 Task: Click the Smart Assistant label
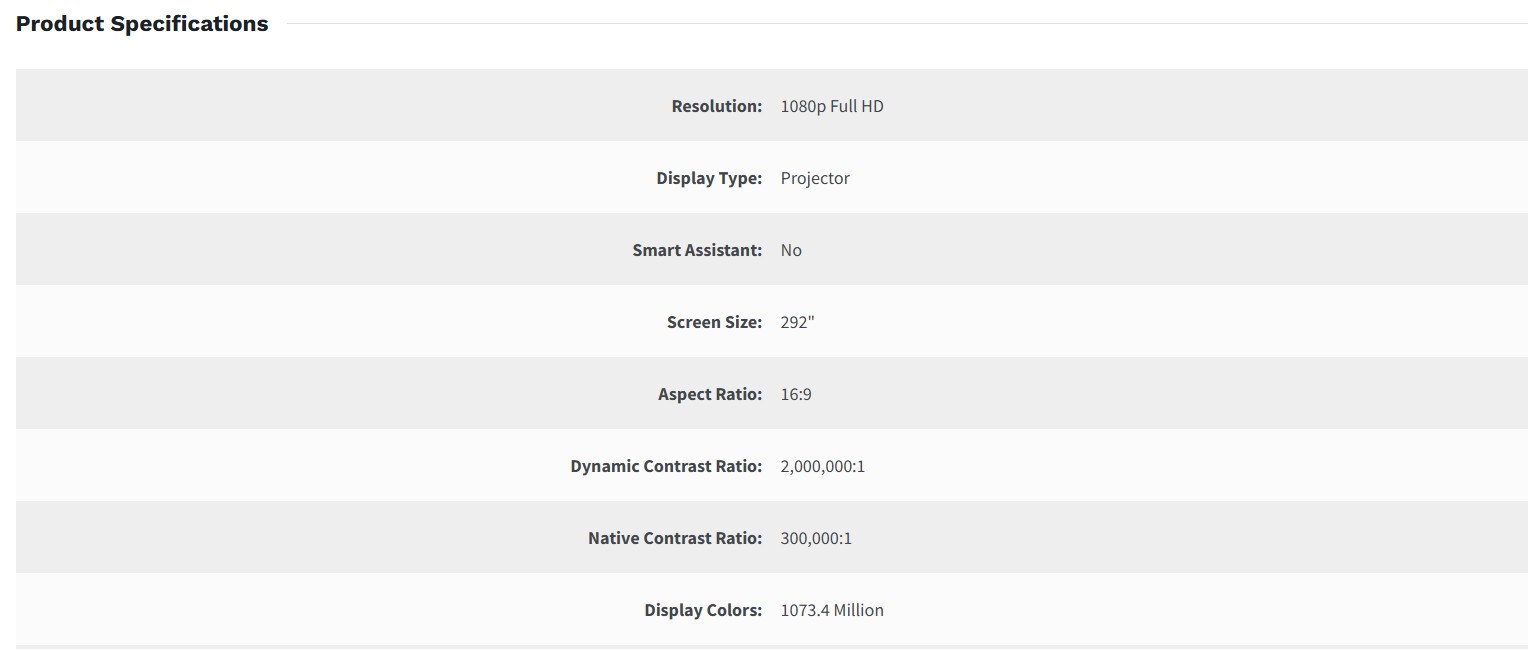pos(697,250)
